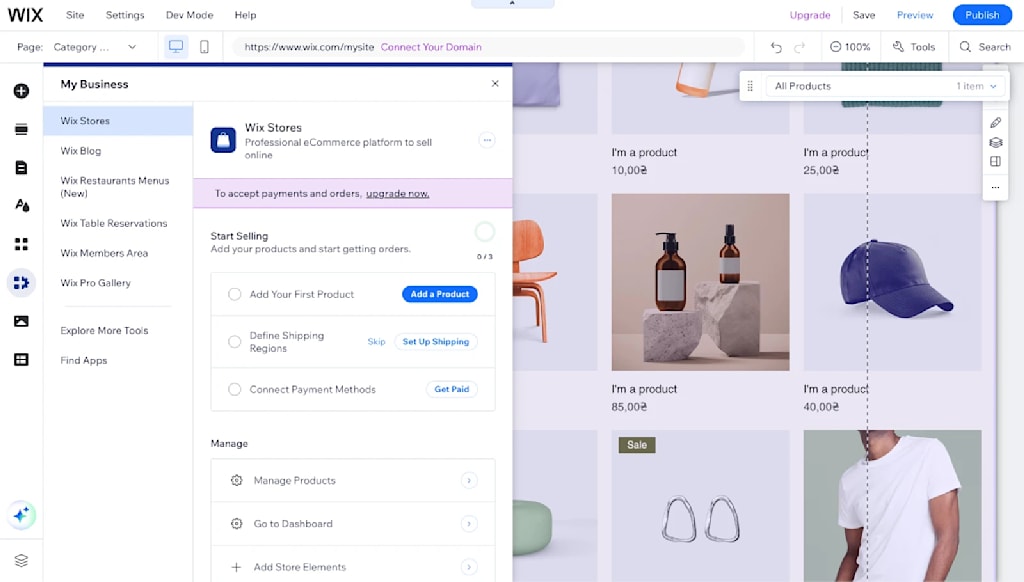Click the AI assistant sparkle icon

21,515
